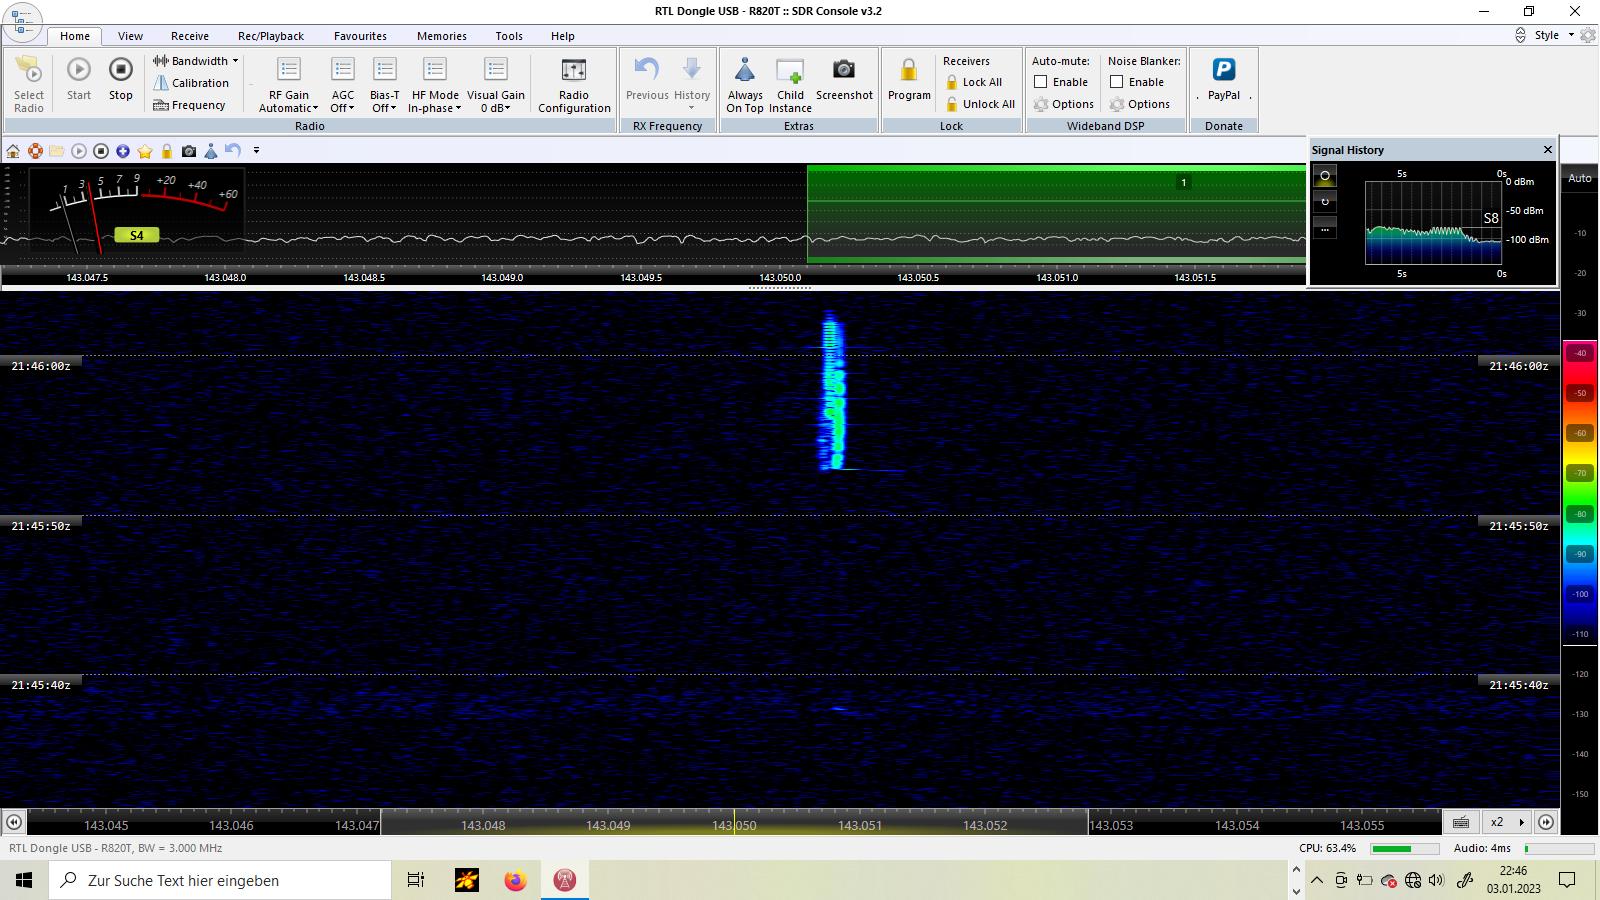The height and width of the screenshot is (900, 1600).
Task: Click the settings gear next to Style
Action: [1589, 35]
